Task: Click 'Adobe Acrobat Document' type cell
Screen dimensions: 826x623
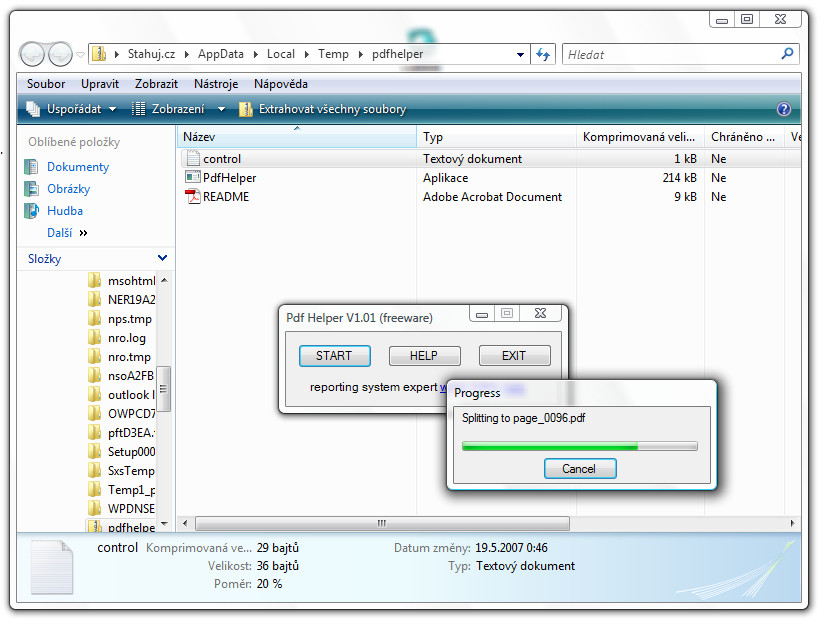Action: click(493, 197)
